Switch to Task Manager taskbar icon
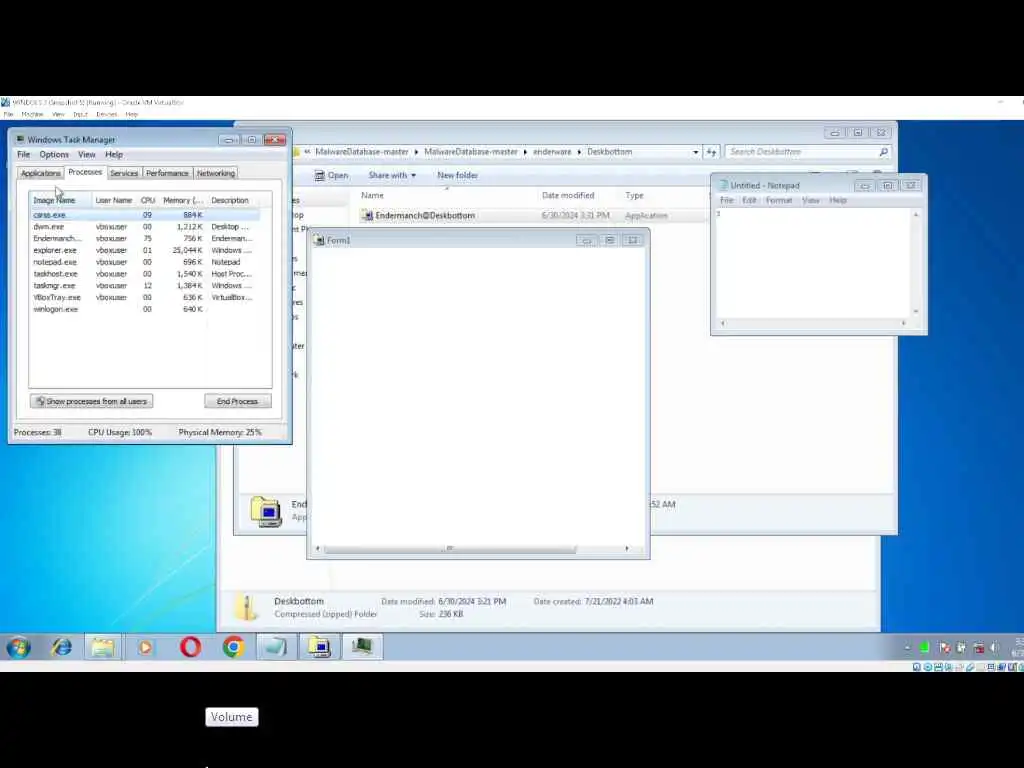 tap(362, 647)
